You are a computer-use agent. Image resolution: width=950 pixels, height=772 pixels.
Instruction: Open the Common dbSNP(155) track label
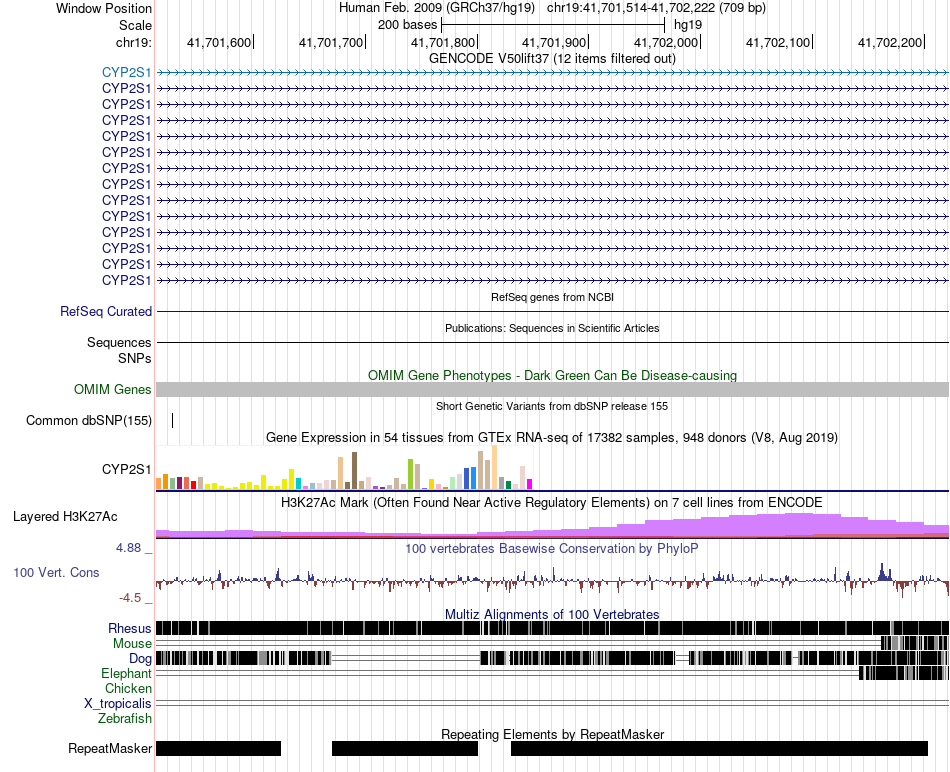89,421
